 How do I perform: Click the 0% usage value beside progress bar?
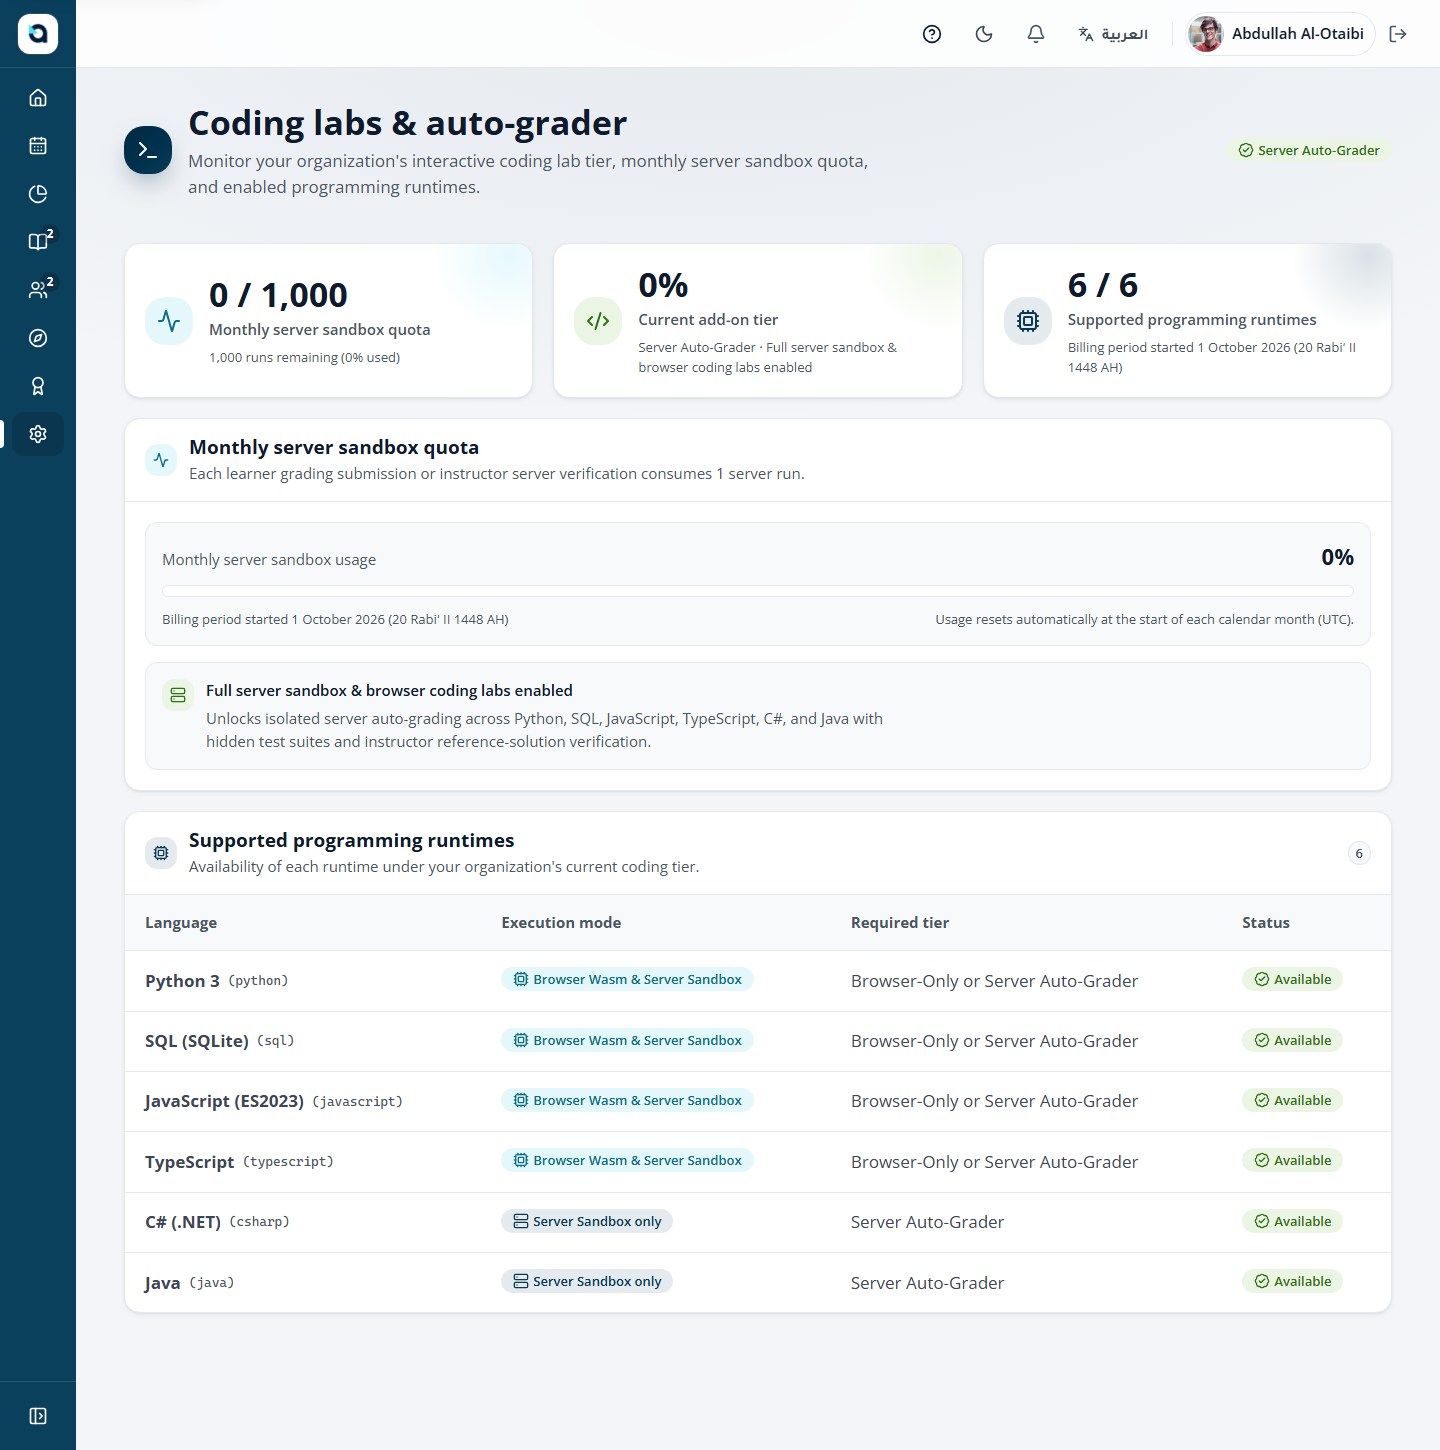click(1337, 557)
